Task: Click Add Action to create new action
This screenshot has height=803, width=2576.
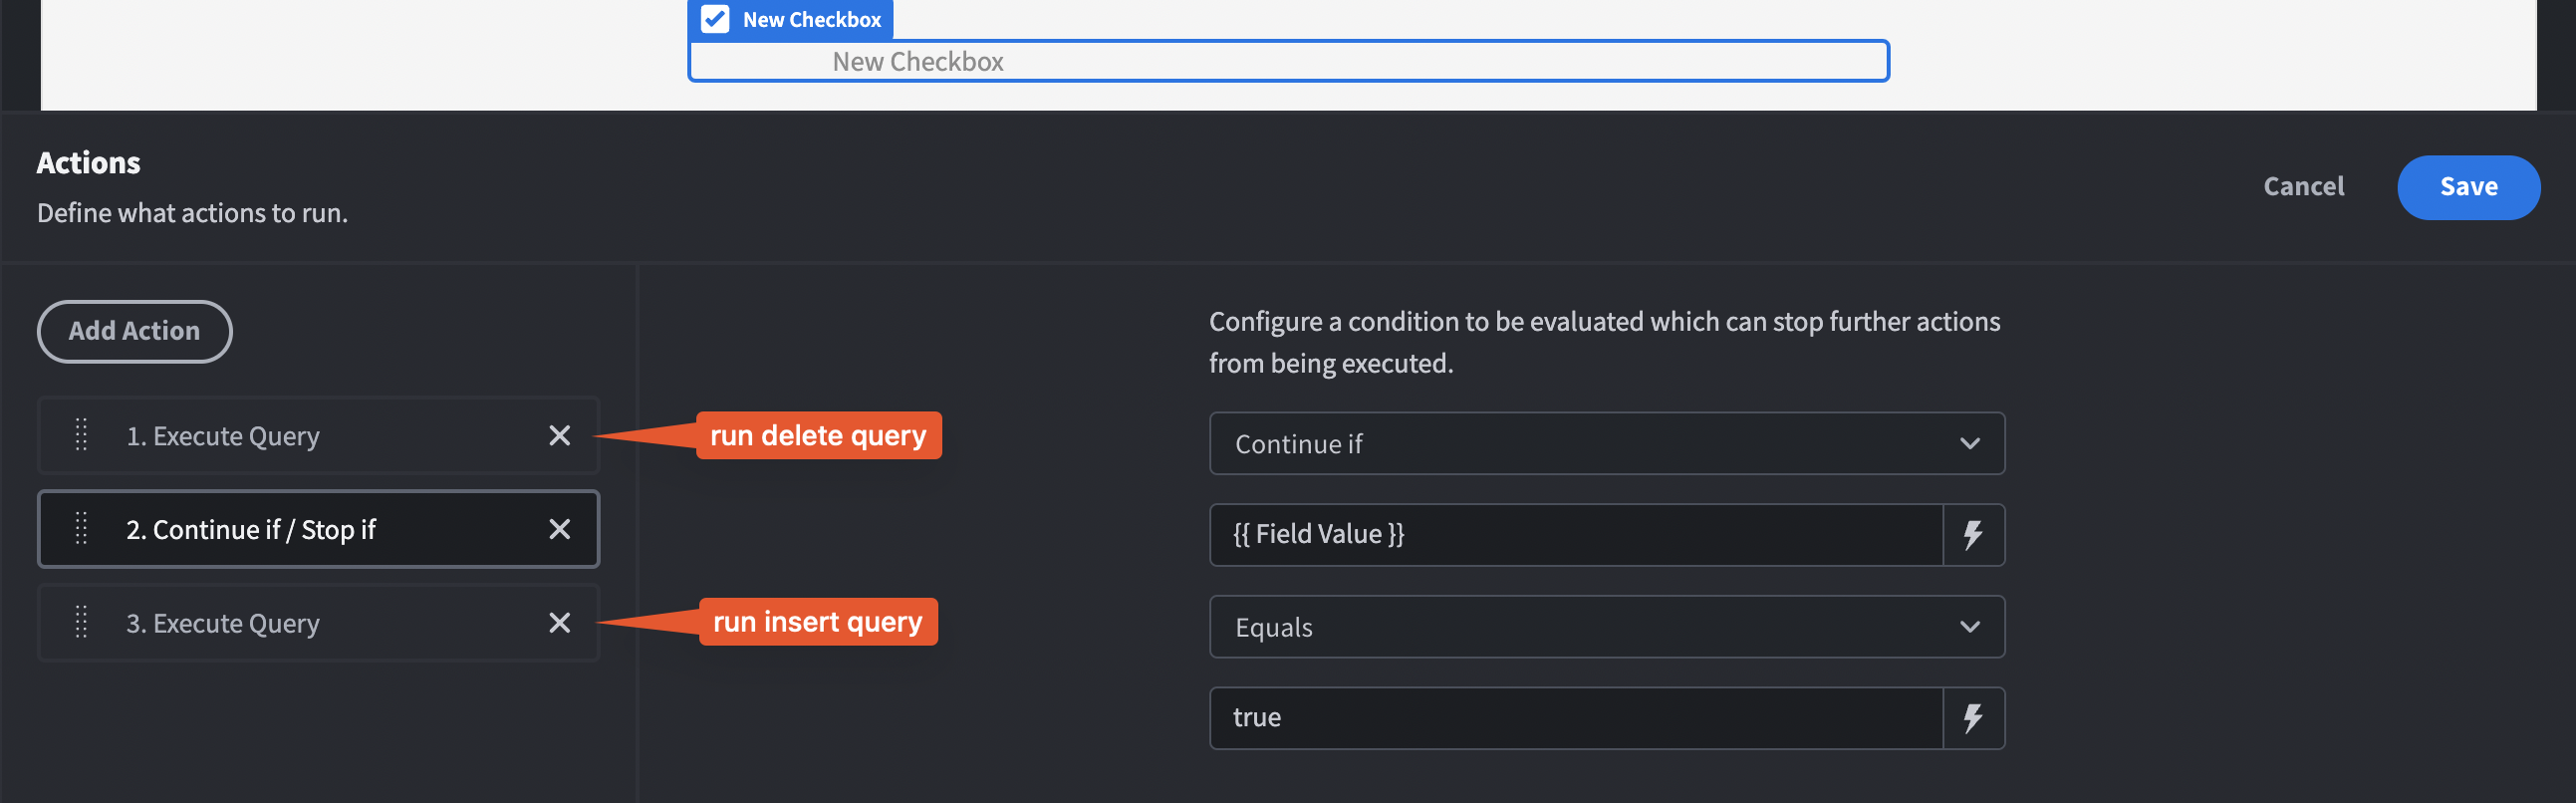Action: click(134, 331)
